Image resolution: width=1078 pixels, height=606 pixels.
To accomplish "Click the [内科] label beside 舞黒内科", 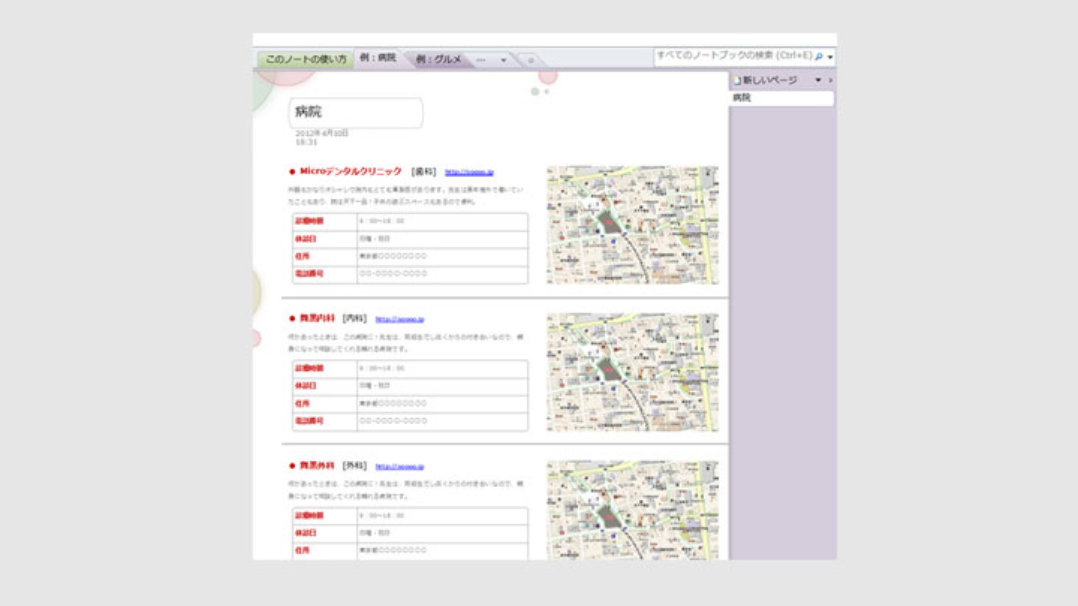I will (x=355, y=318).
